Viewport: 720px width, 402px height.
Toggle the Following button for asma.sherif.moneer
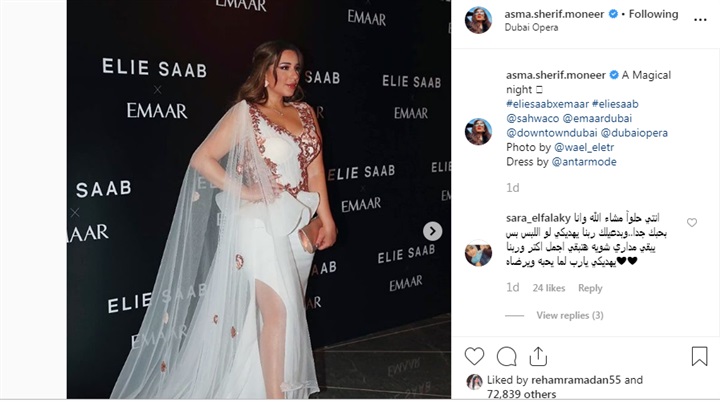click(653, 14)
